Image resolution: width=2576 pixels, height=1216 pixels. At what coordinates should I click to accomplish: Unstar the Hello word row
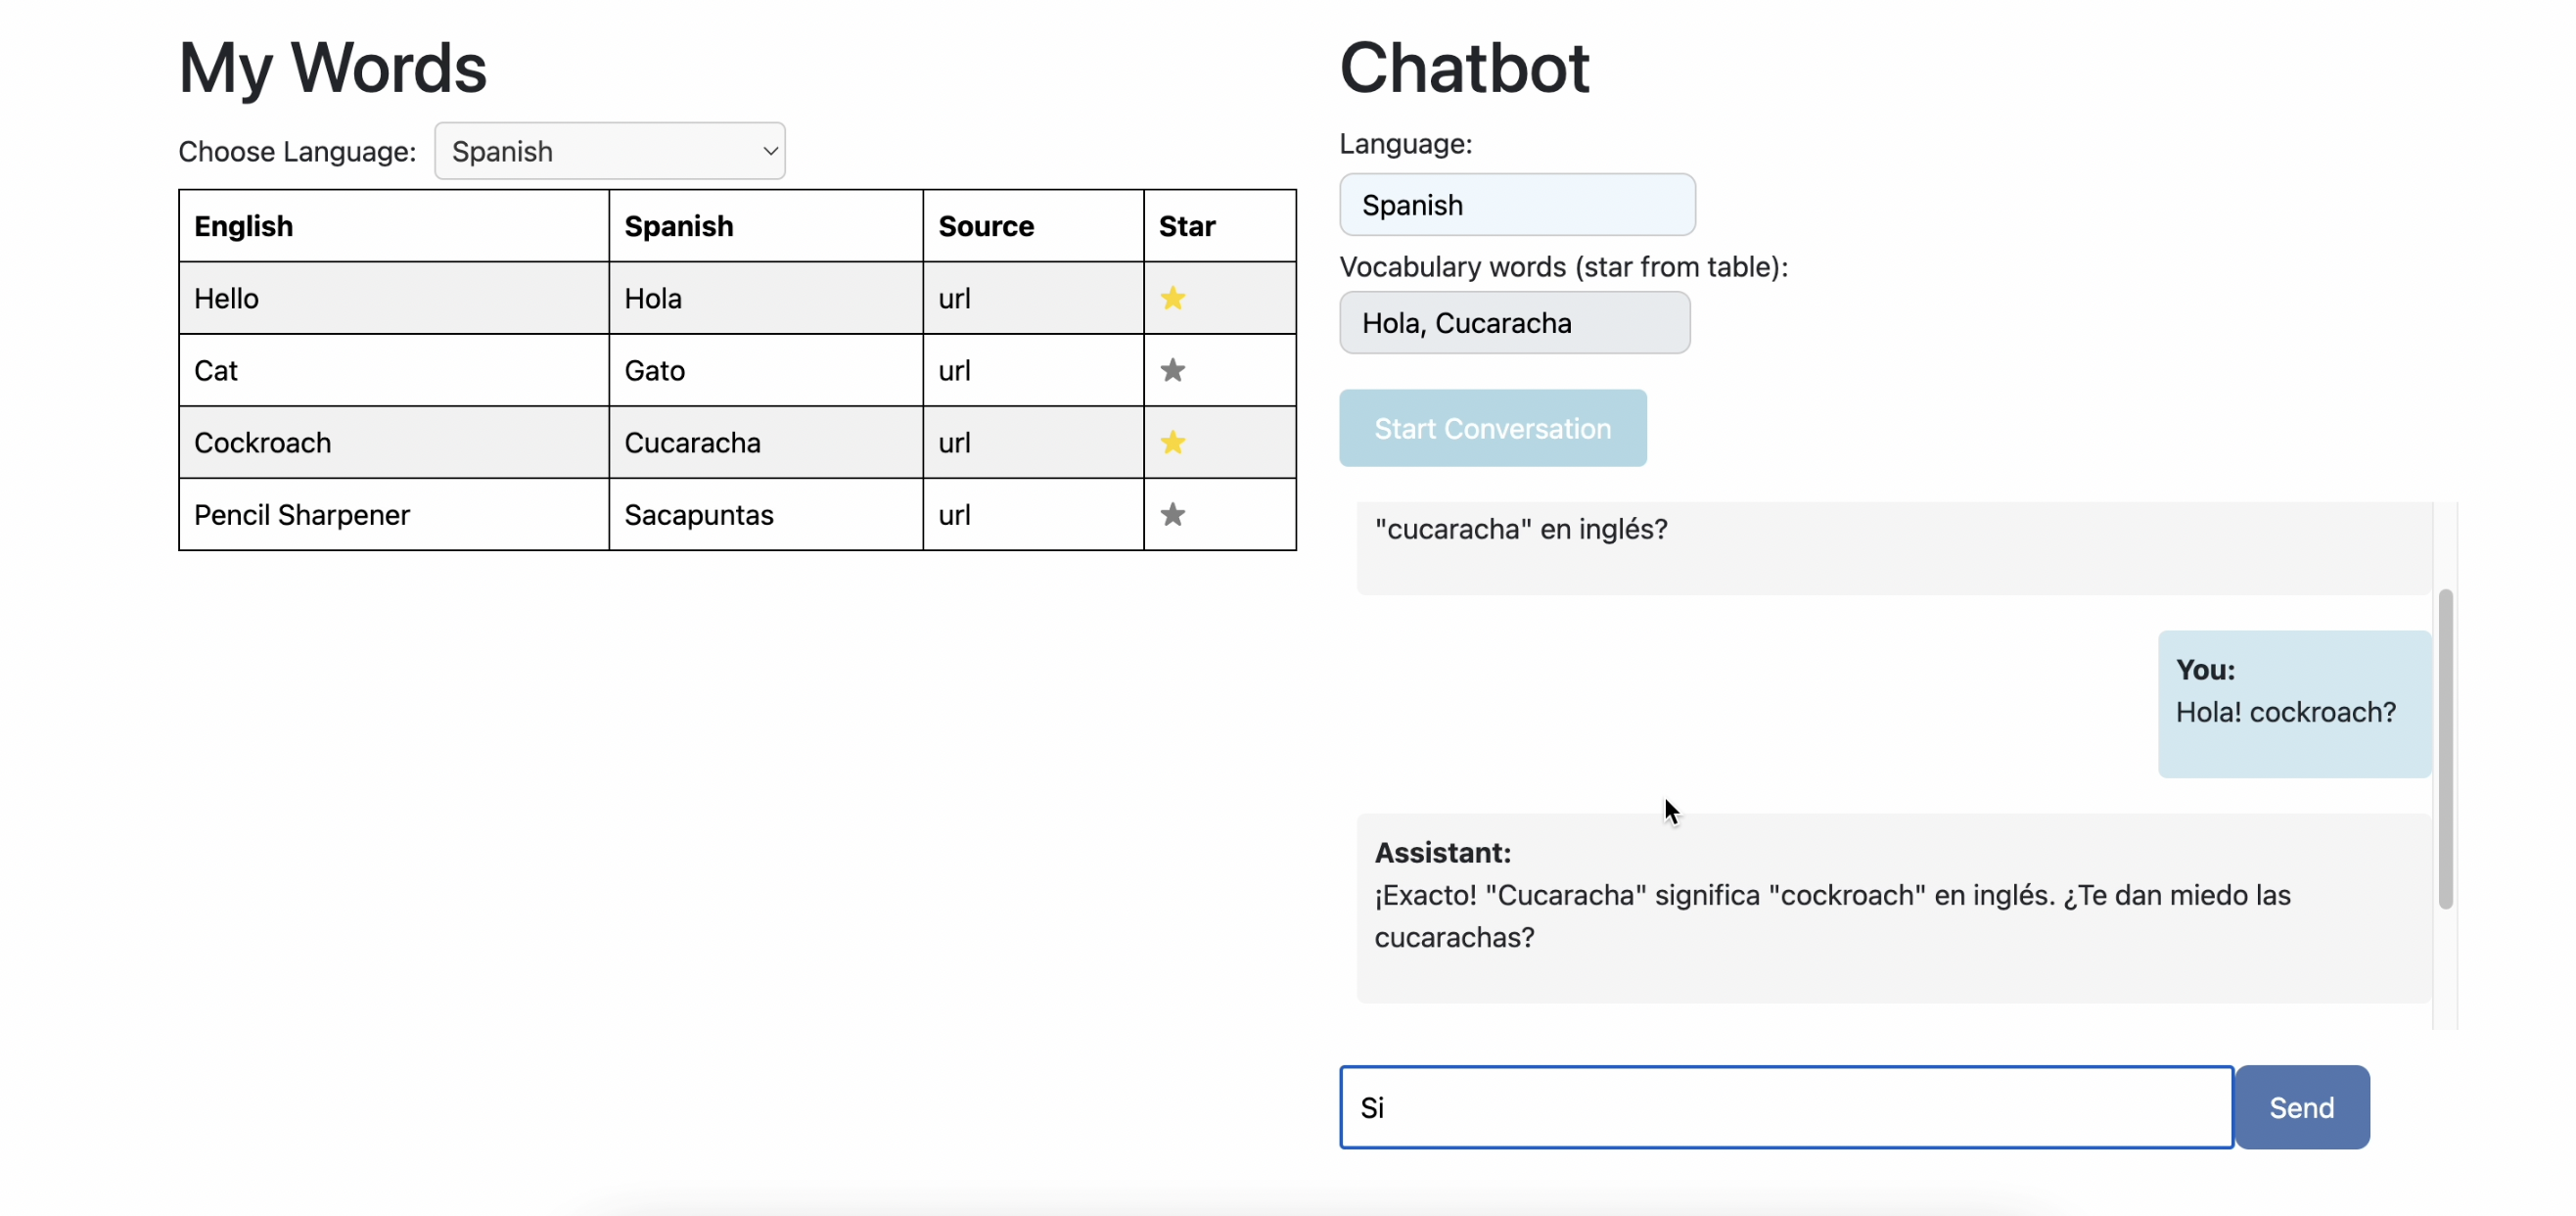(x=1172, y=298)
